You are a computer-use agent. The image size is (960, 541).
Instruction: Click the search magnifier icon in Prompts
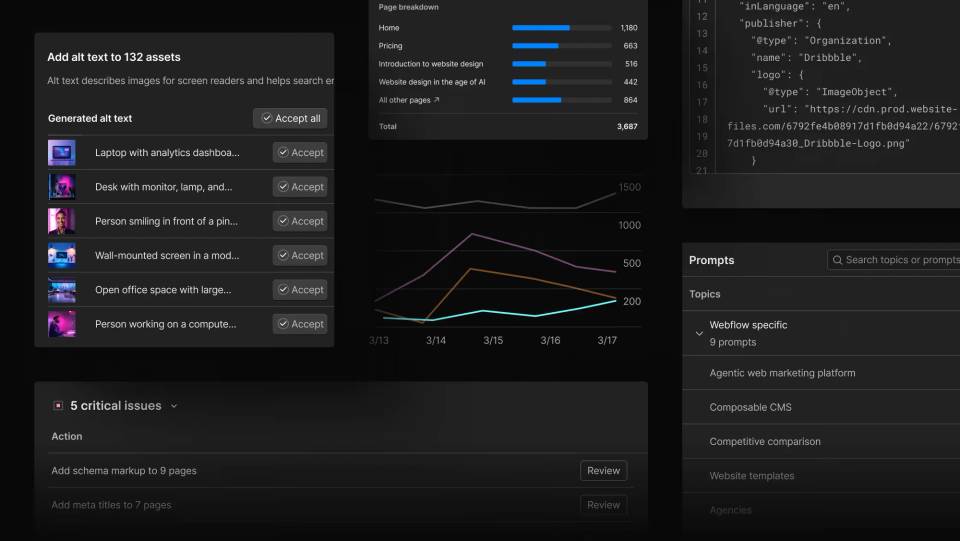coord(837,260)
